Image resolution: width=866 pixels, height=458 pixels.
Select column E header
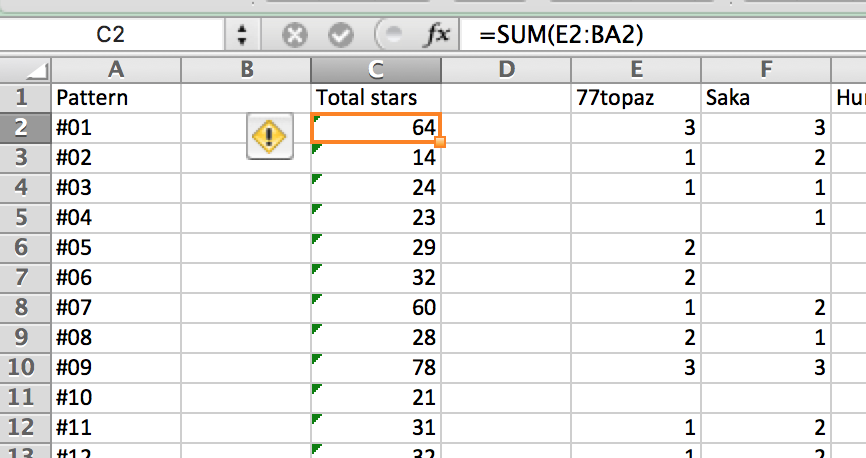(636, 70)
